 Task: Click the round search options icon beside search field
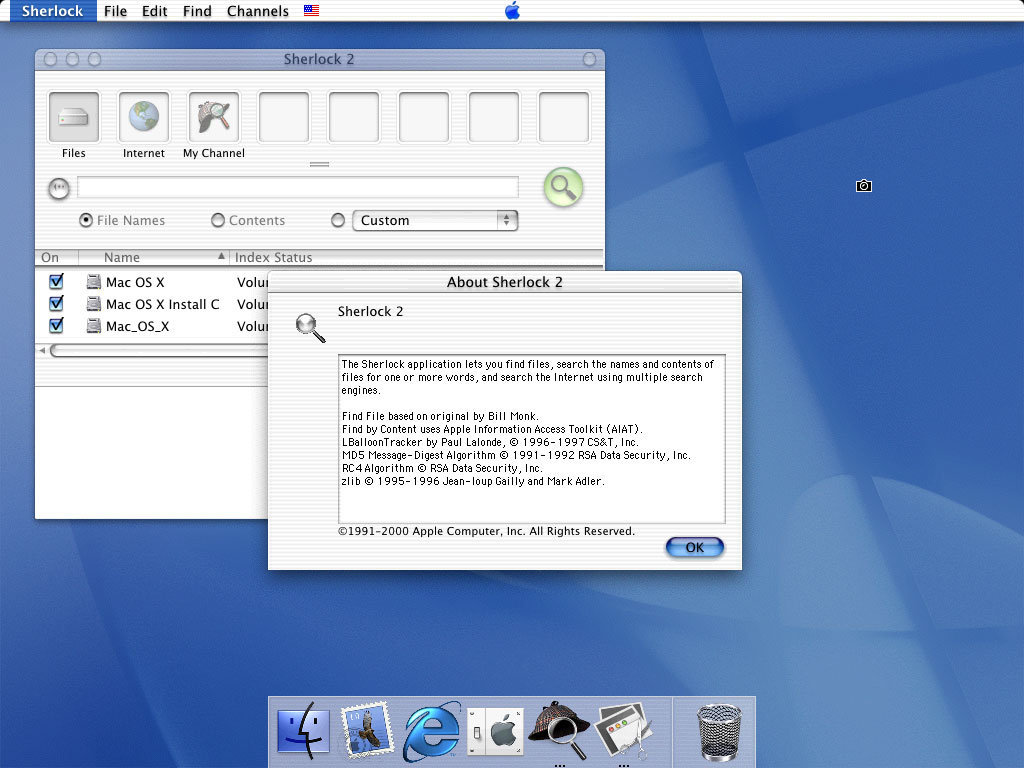point(59,189)
